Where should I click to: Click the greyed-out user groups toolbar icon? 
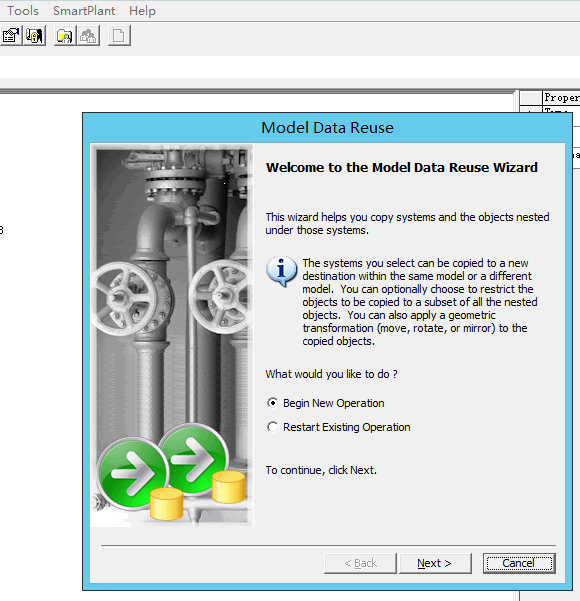(x=89, y=36)
